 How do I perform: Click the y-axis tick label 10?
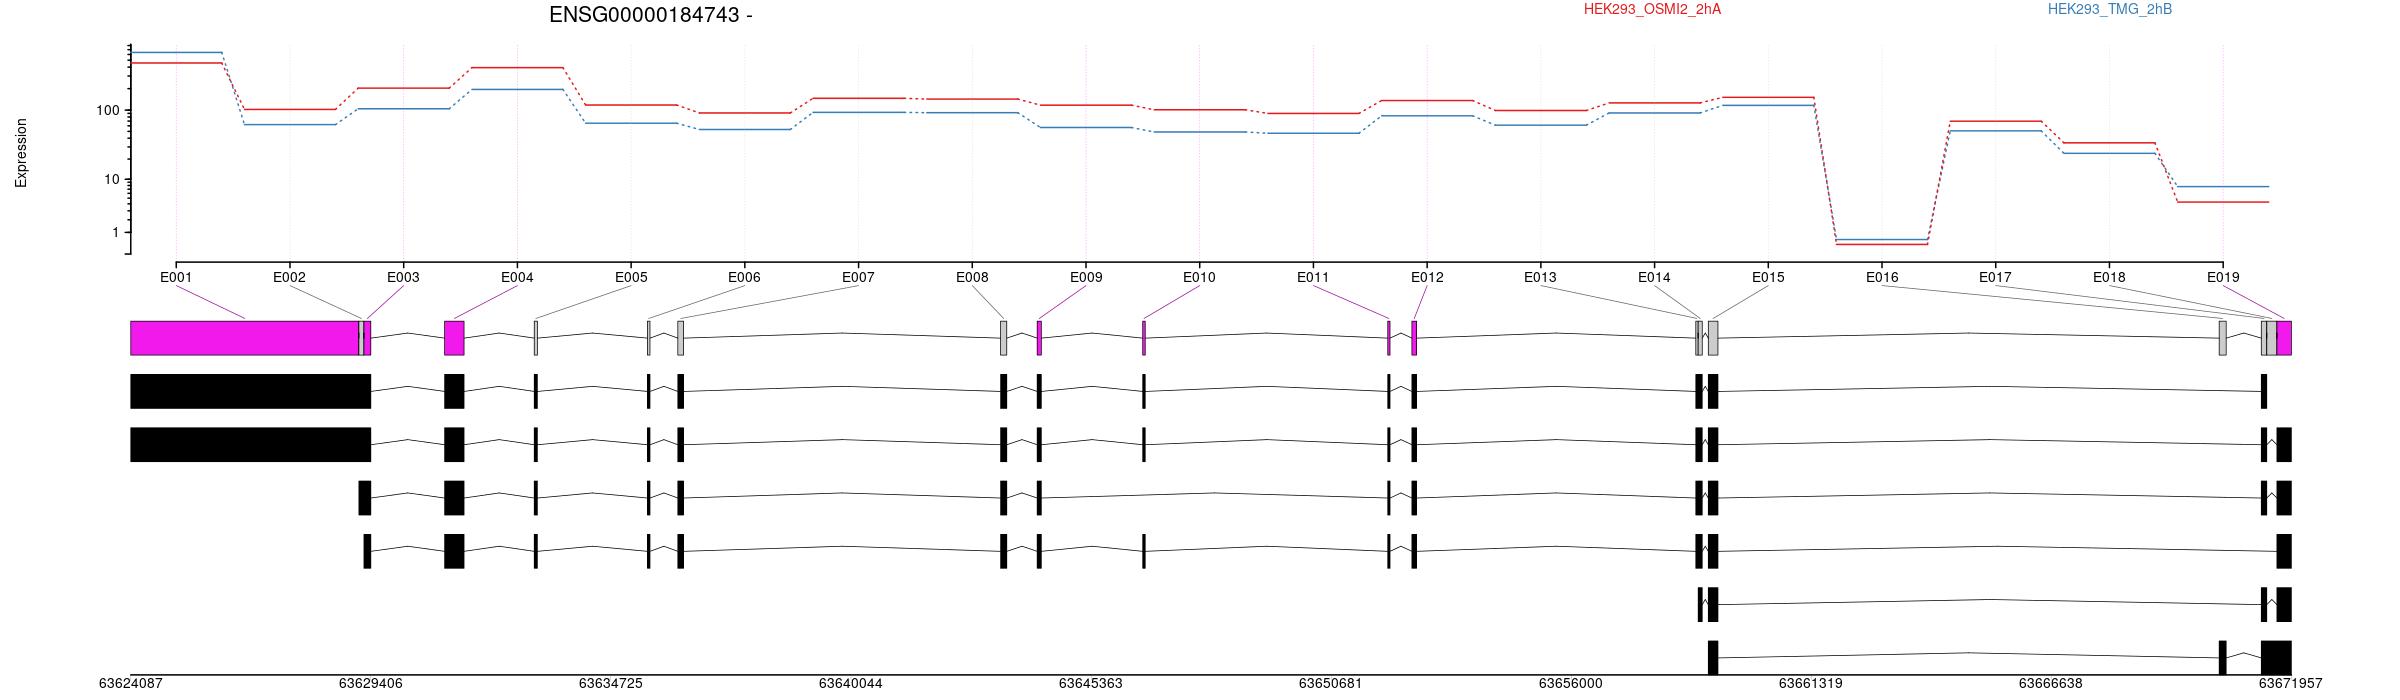point(111,180)
